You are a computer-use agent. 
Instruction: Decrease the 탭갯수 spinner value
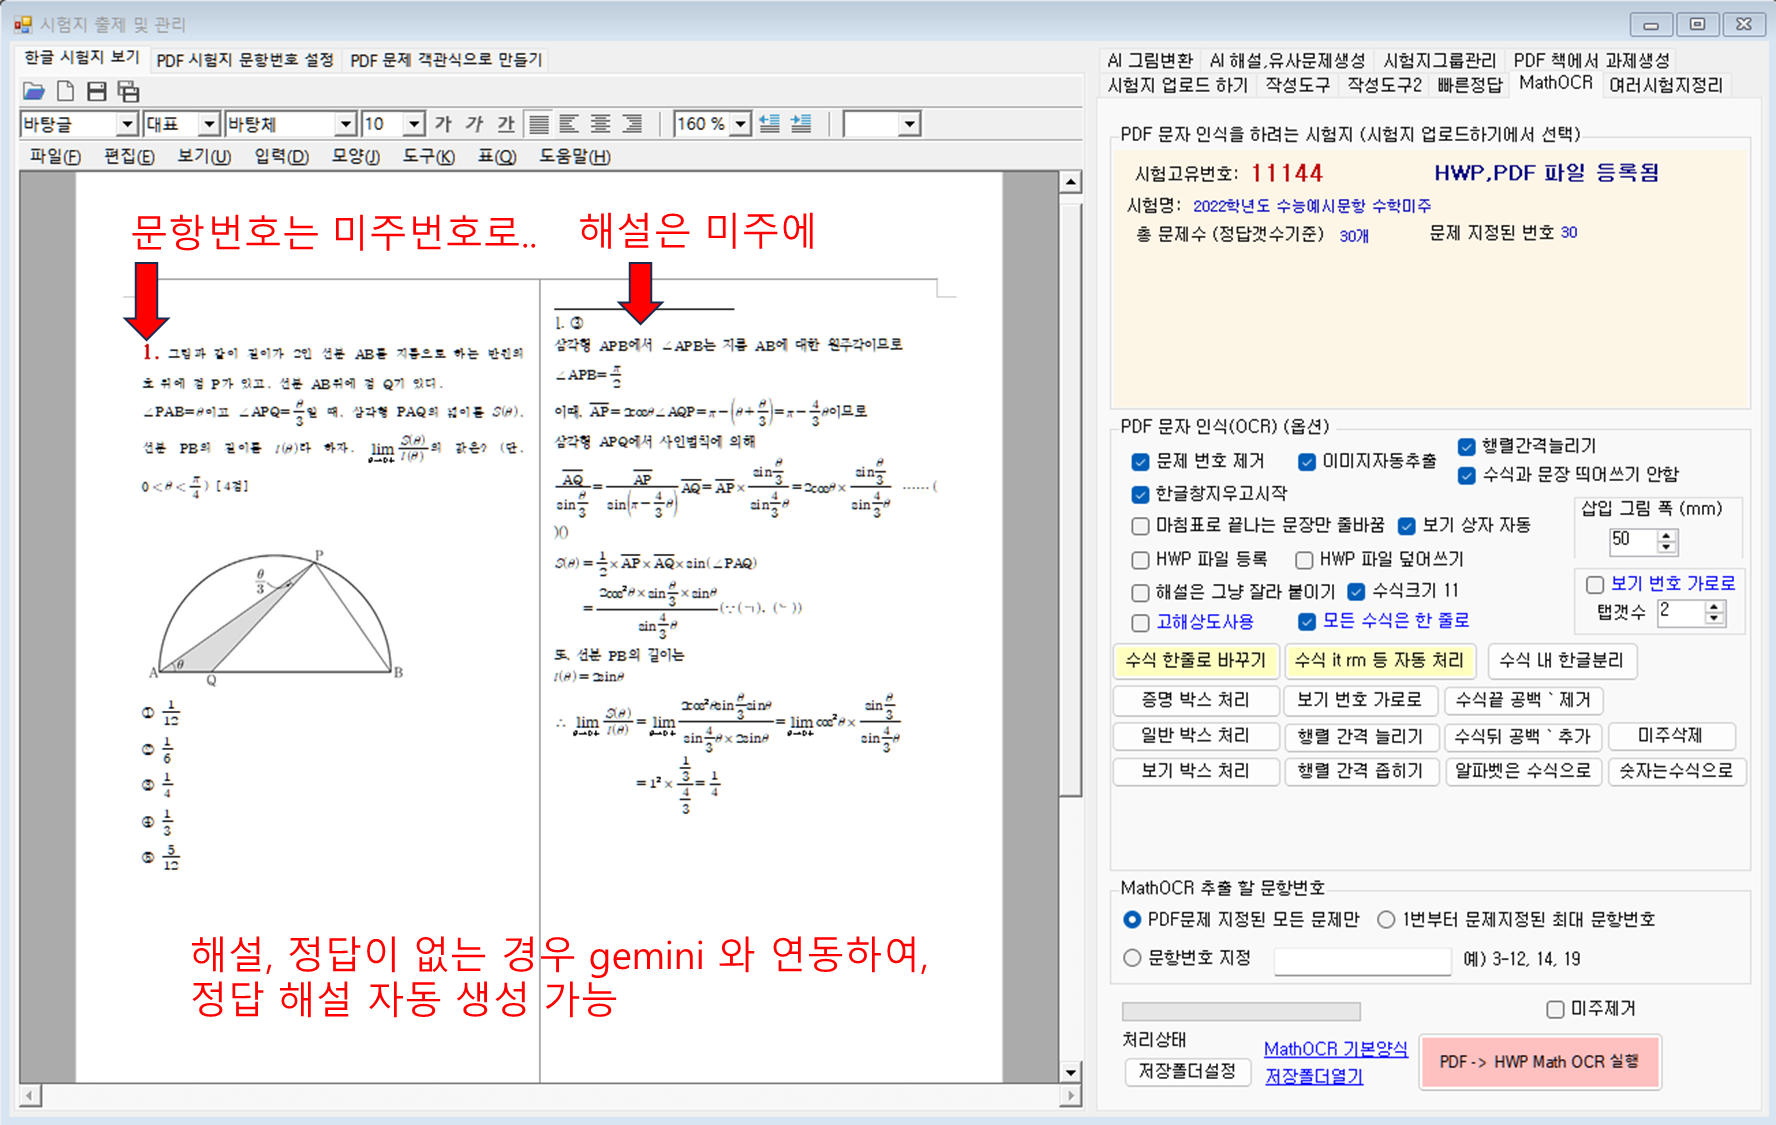[x=1714, y=618]
